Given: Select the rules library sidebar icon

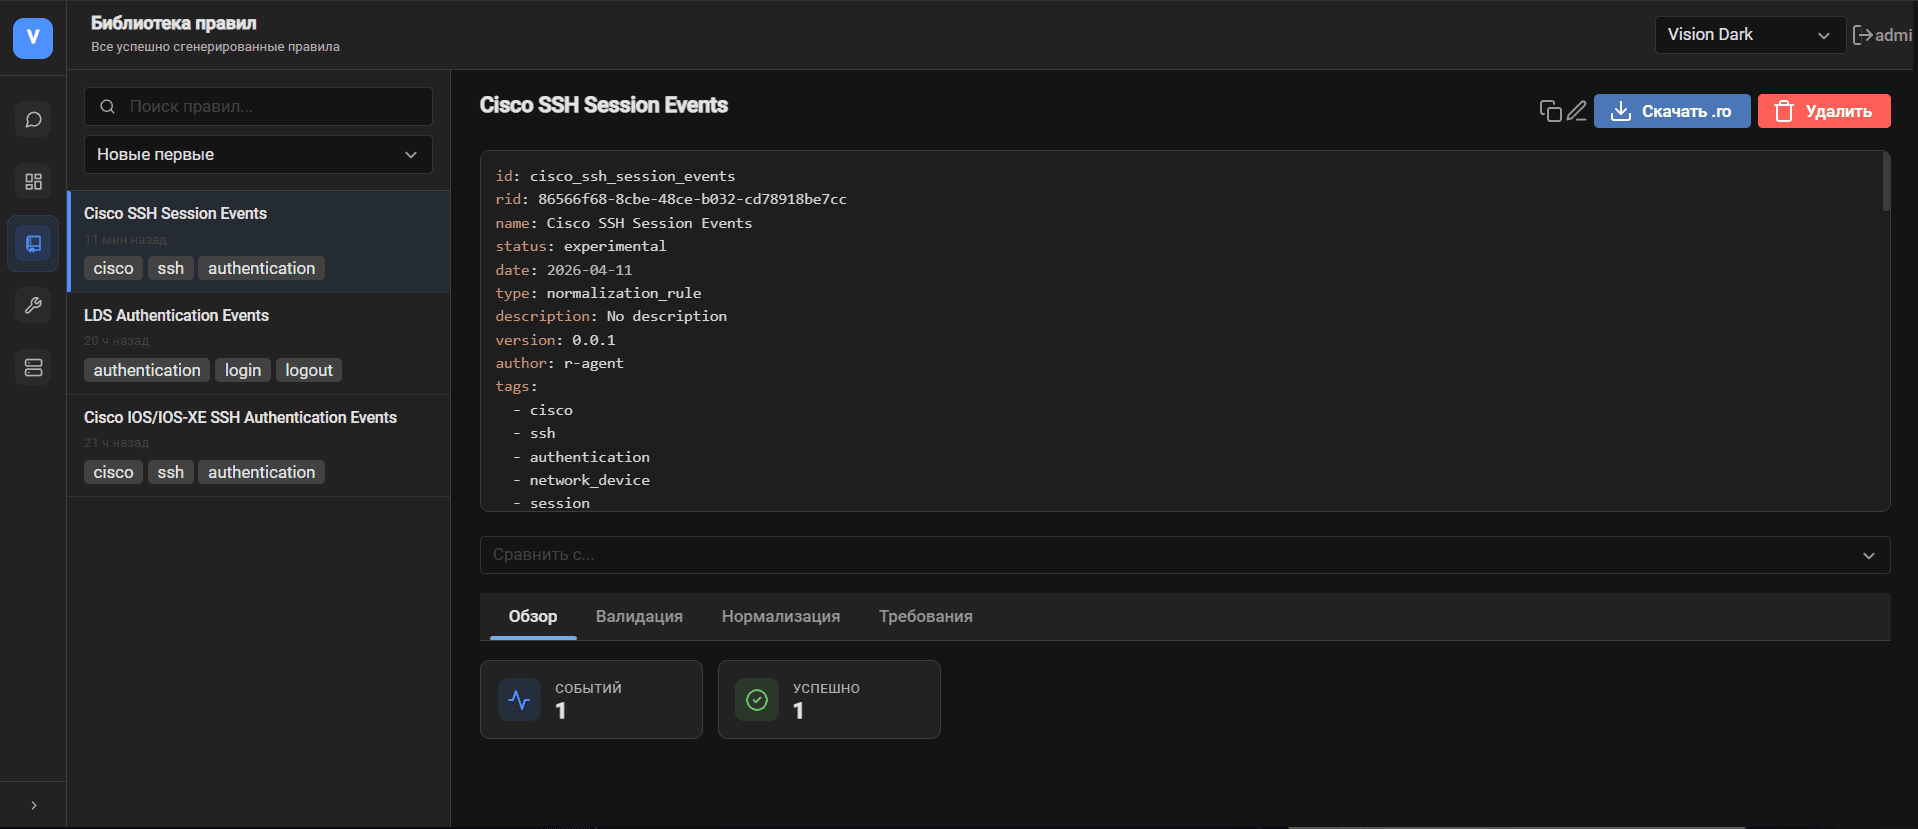Looking at the screenshot, I should [33, 244].
